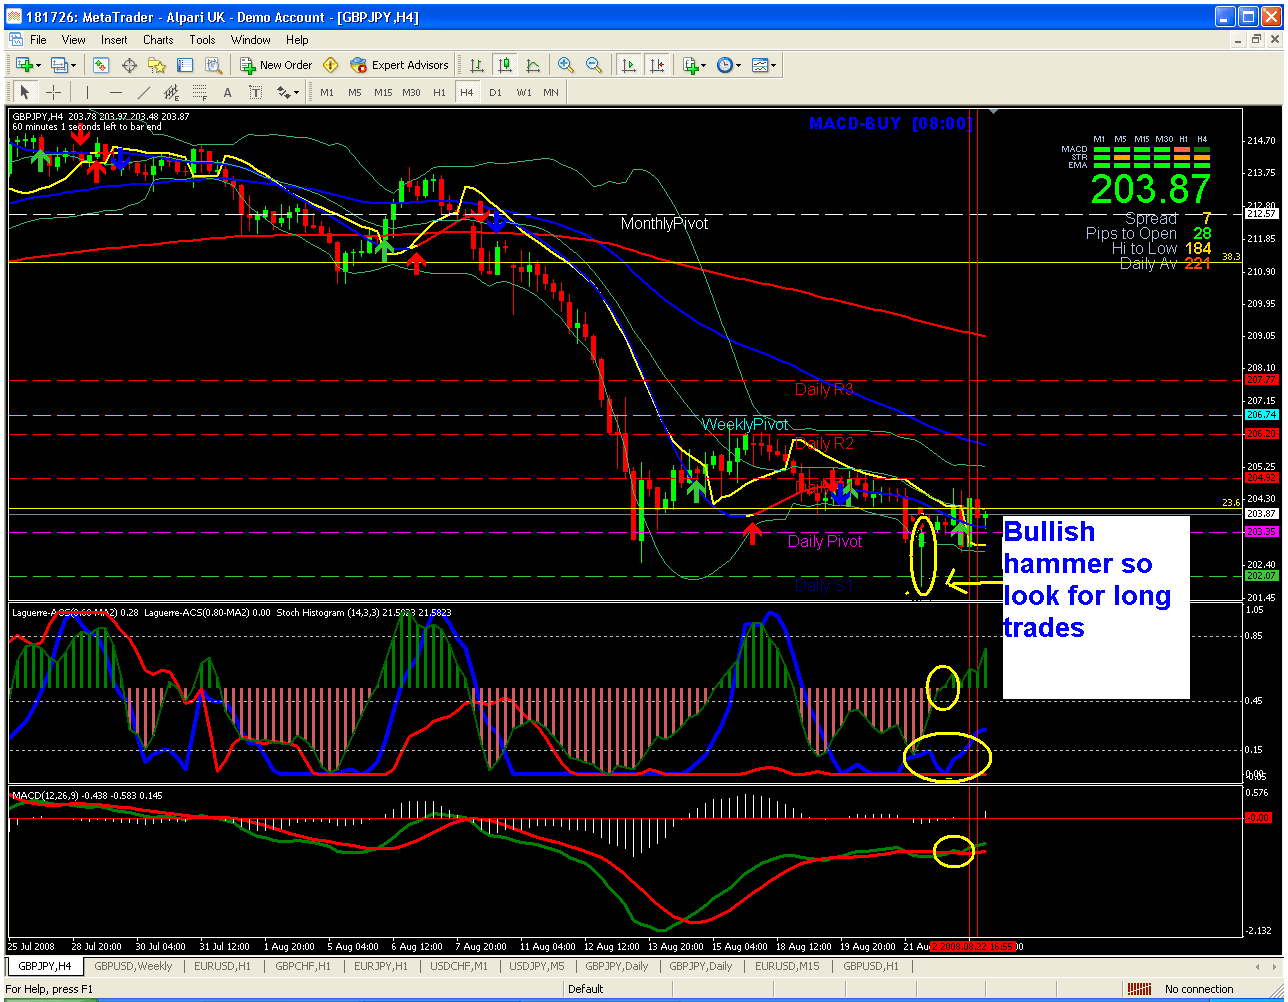The width and height of the screenshot is (1288, 1002).
Task: Switch to the GBPUSD,H1 chart tab
Action: coord(870,966)
